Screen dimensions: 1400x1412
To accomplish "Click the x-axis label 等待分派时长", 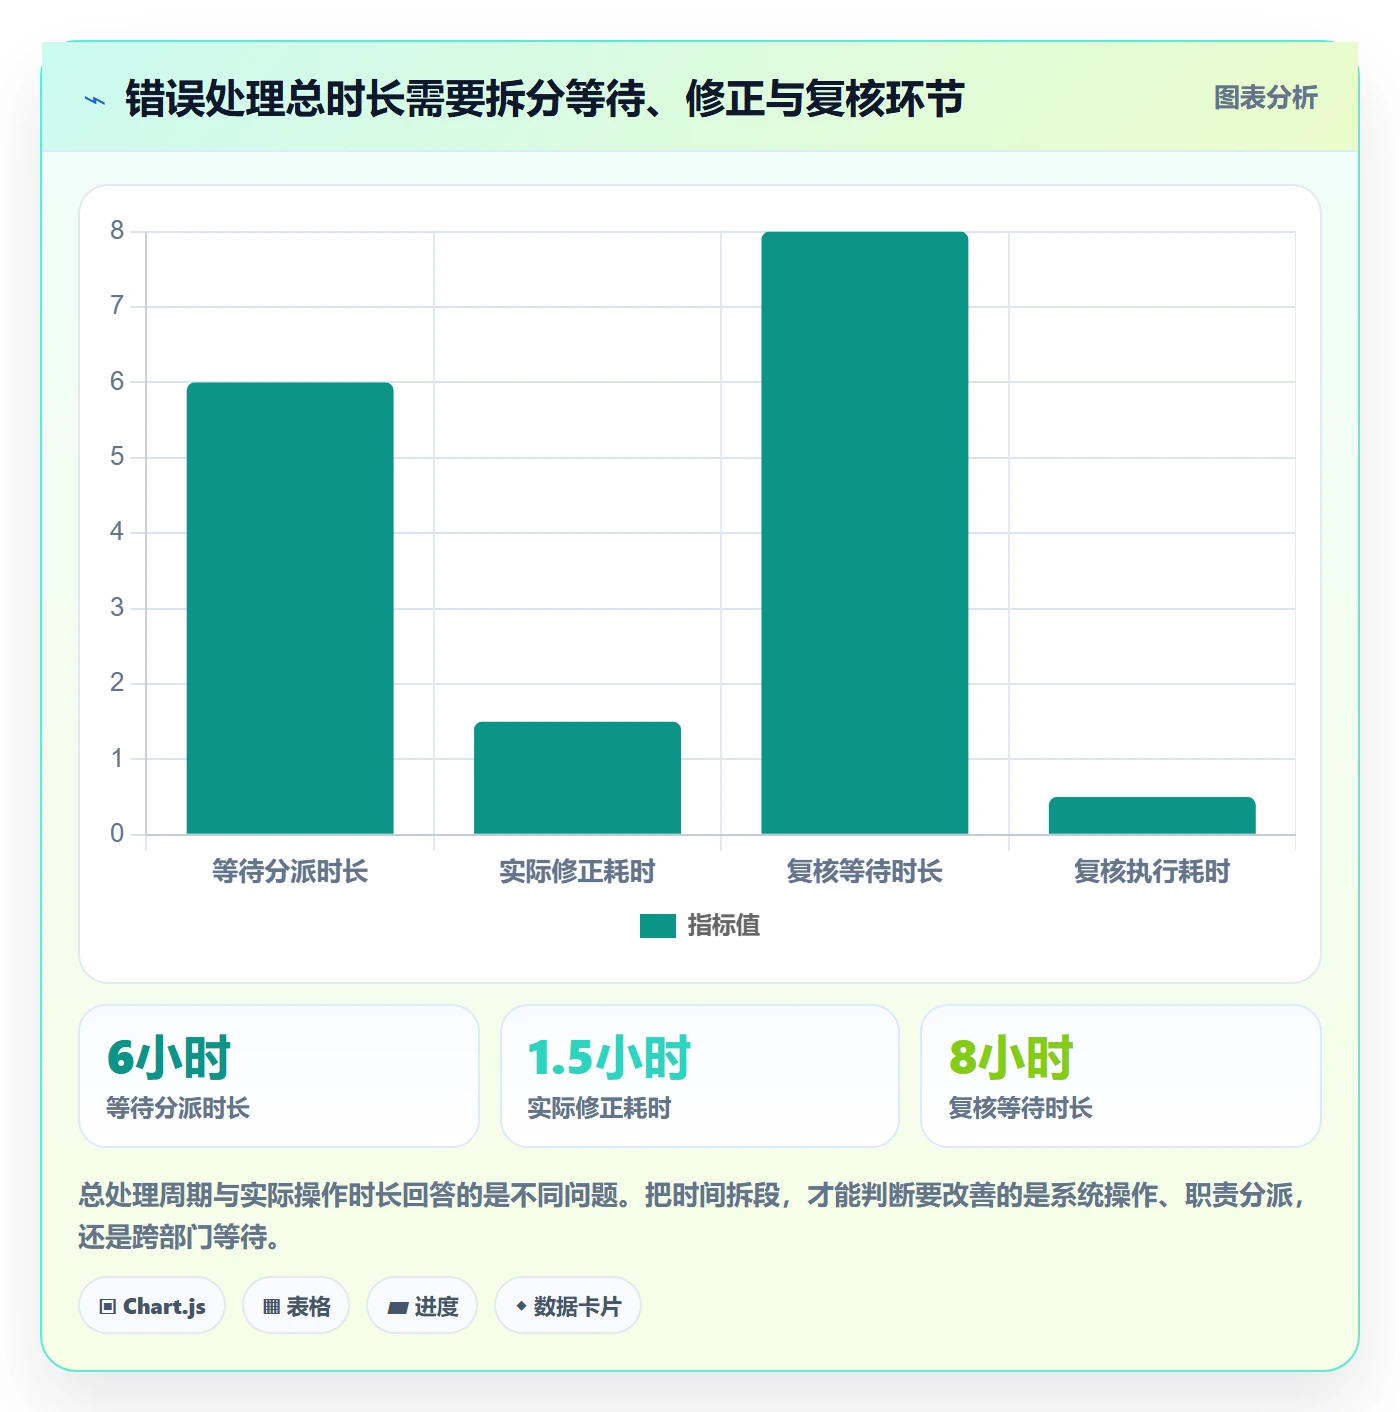I will tap(290, 872).
